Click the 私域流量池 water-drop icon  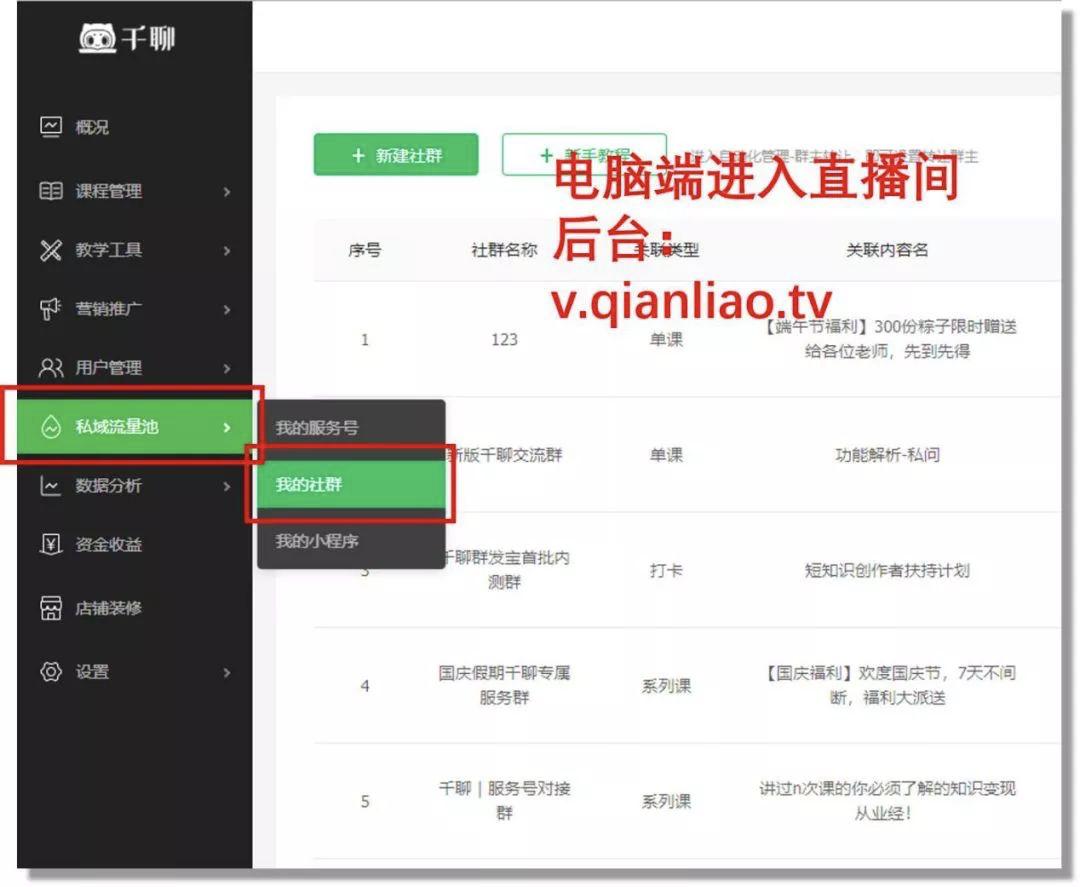50,425
